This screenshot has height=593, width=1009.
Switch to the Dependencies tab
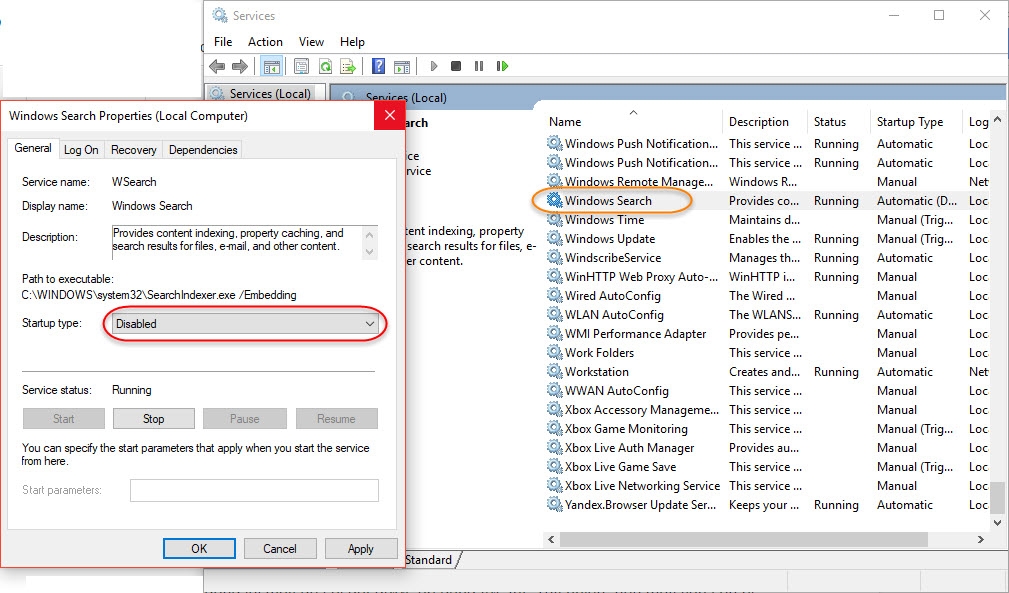203,150
